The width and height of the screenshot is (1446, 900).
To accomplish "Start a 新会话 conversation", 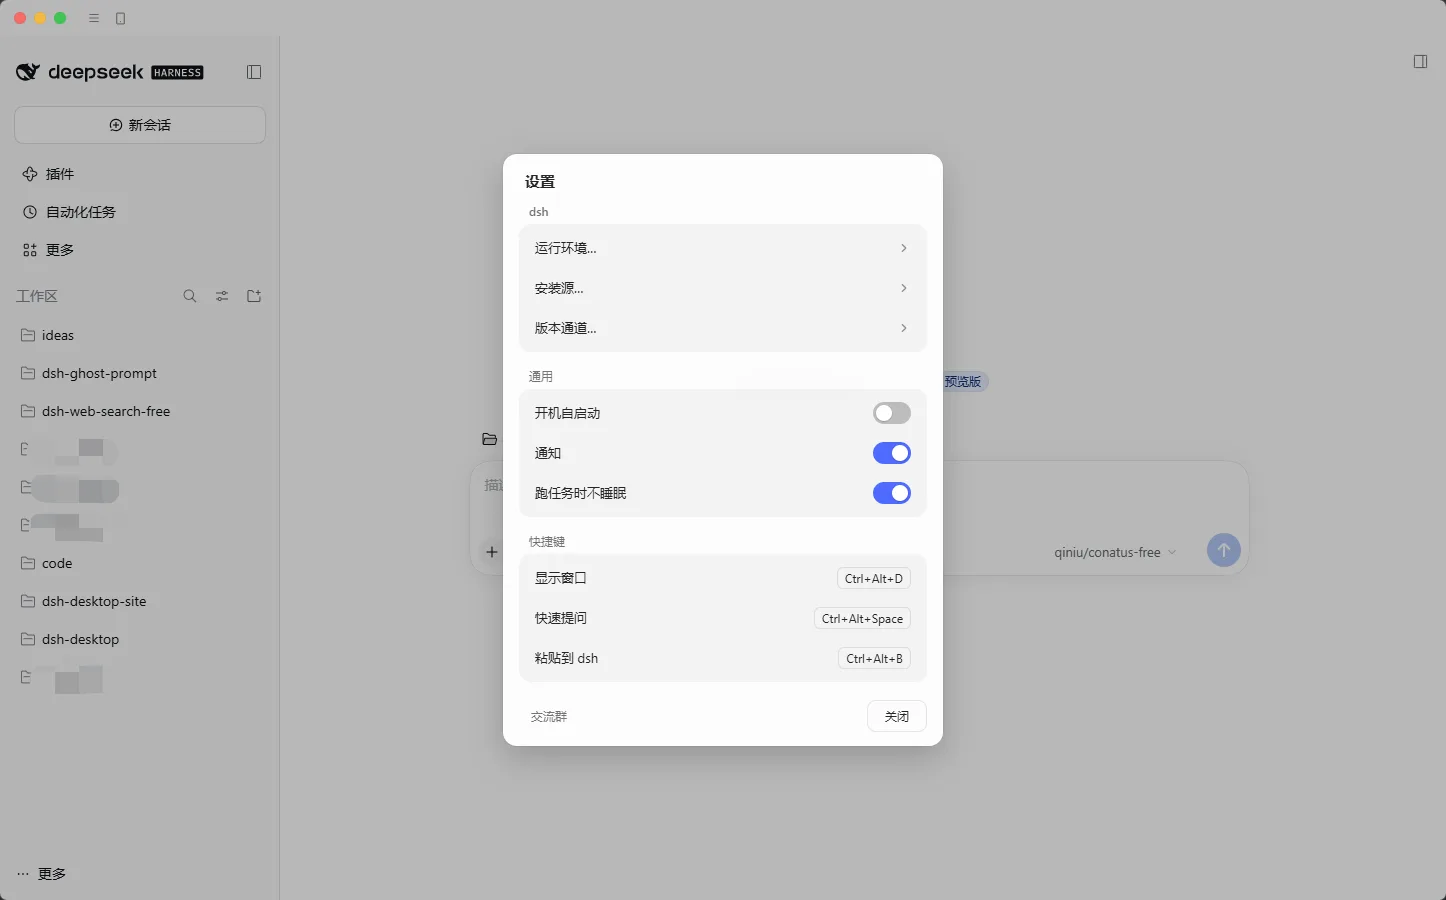I will pos(140,125).
